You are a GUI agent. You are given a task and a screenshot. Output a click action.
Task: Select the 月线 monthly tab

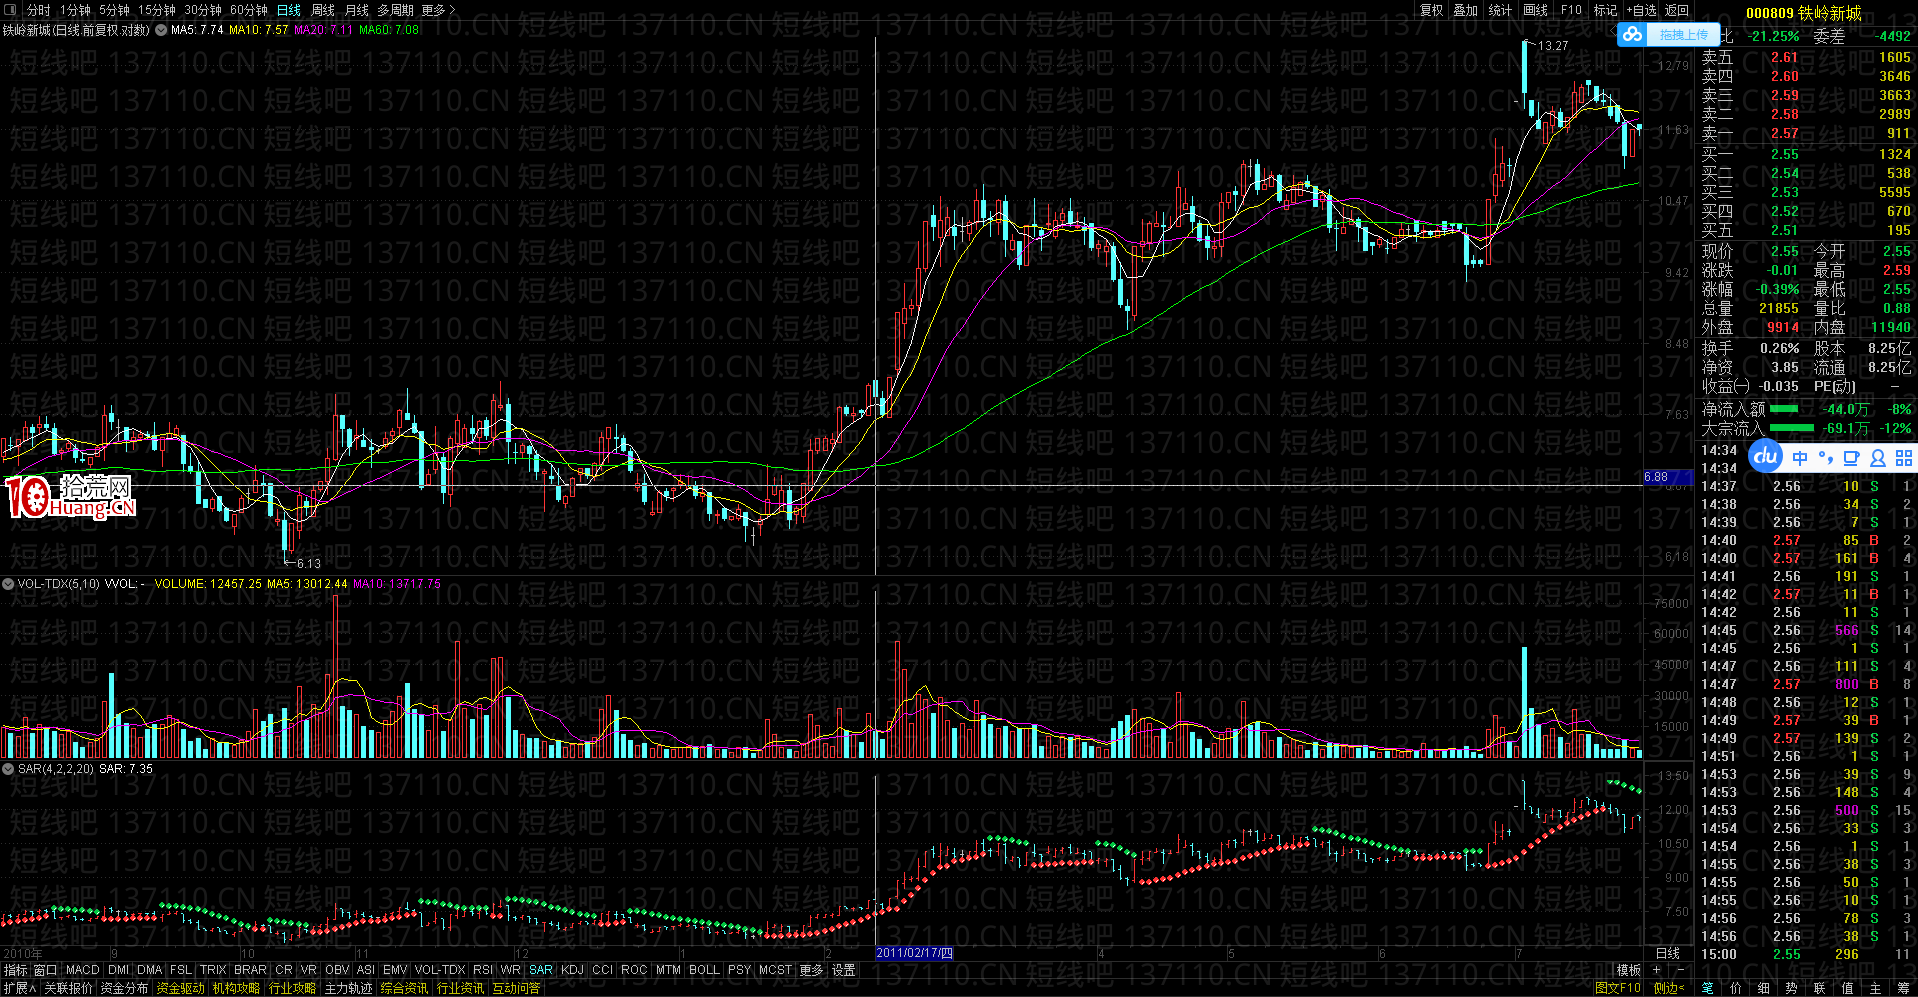point(357,10)
